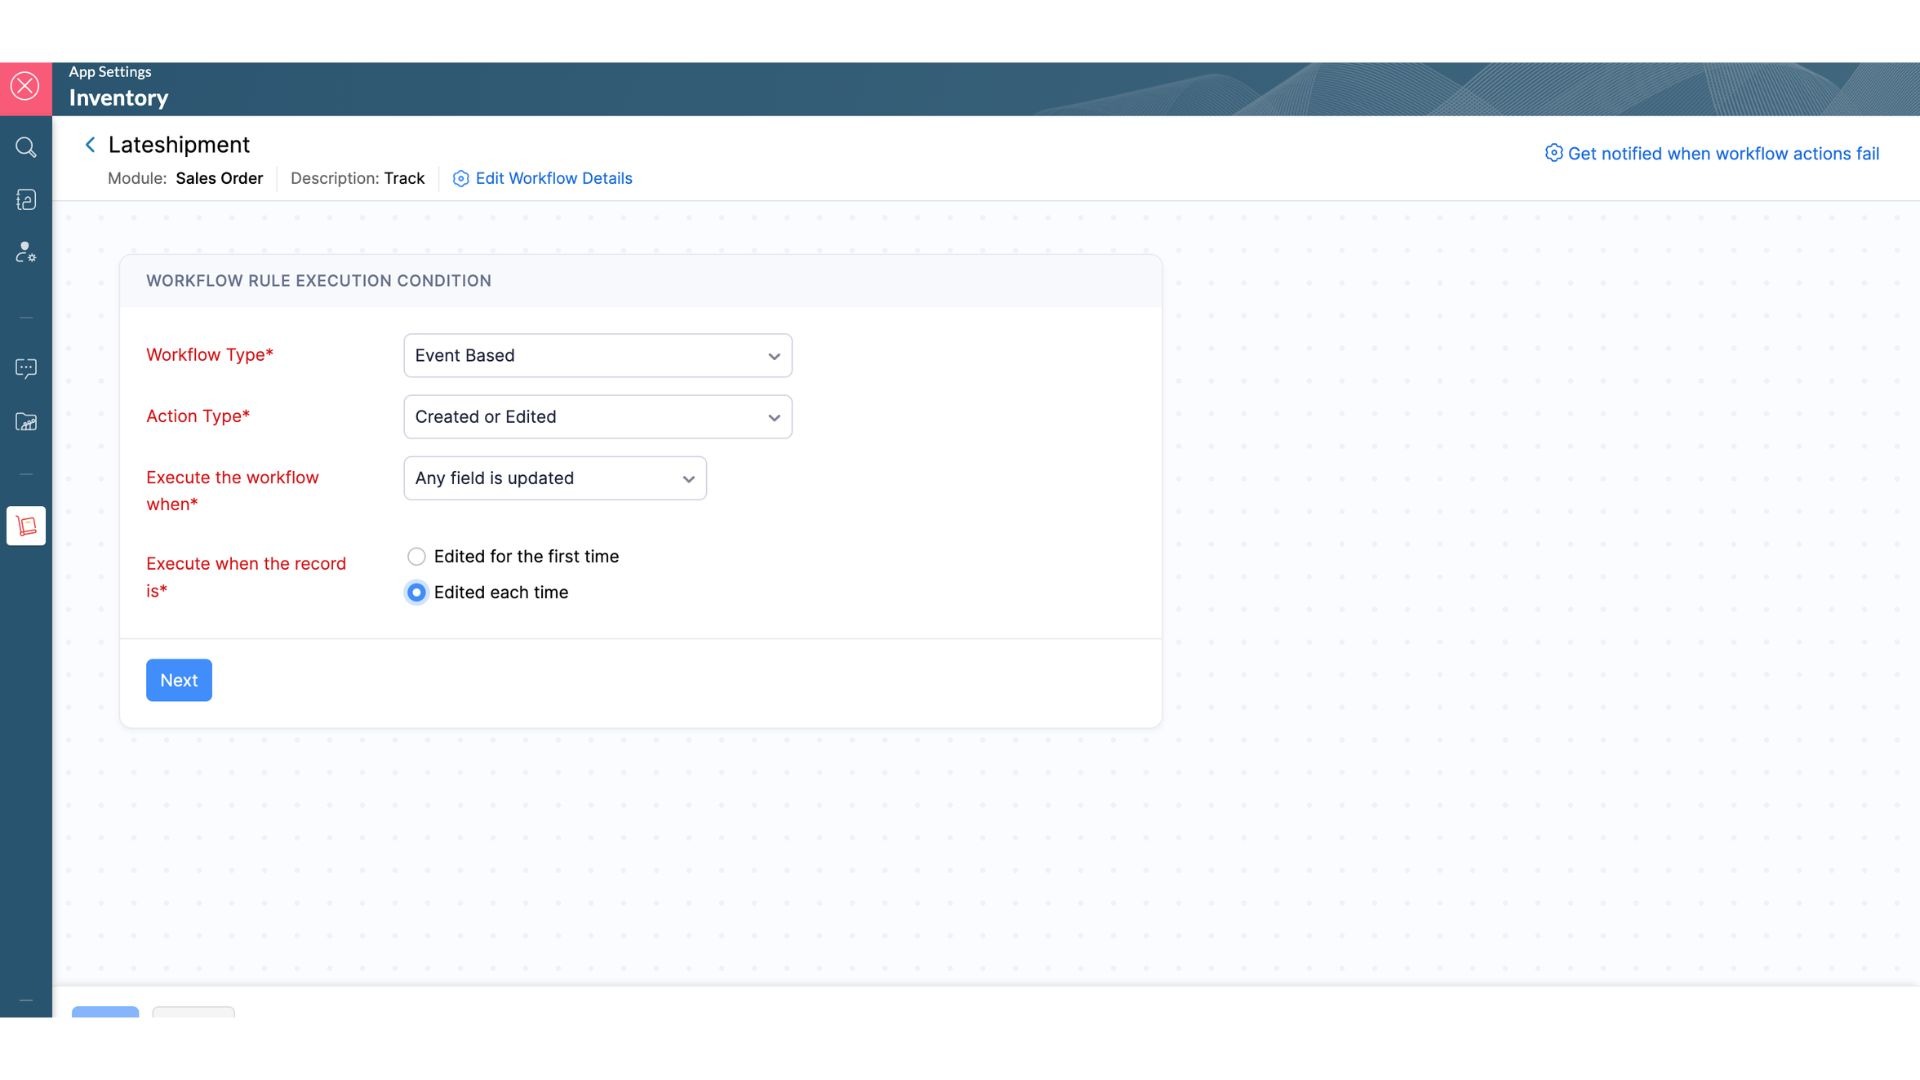Open the reports folder icon in sidebar

(x=26, y=422)
